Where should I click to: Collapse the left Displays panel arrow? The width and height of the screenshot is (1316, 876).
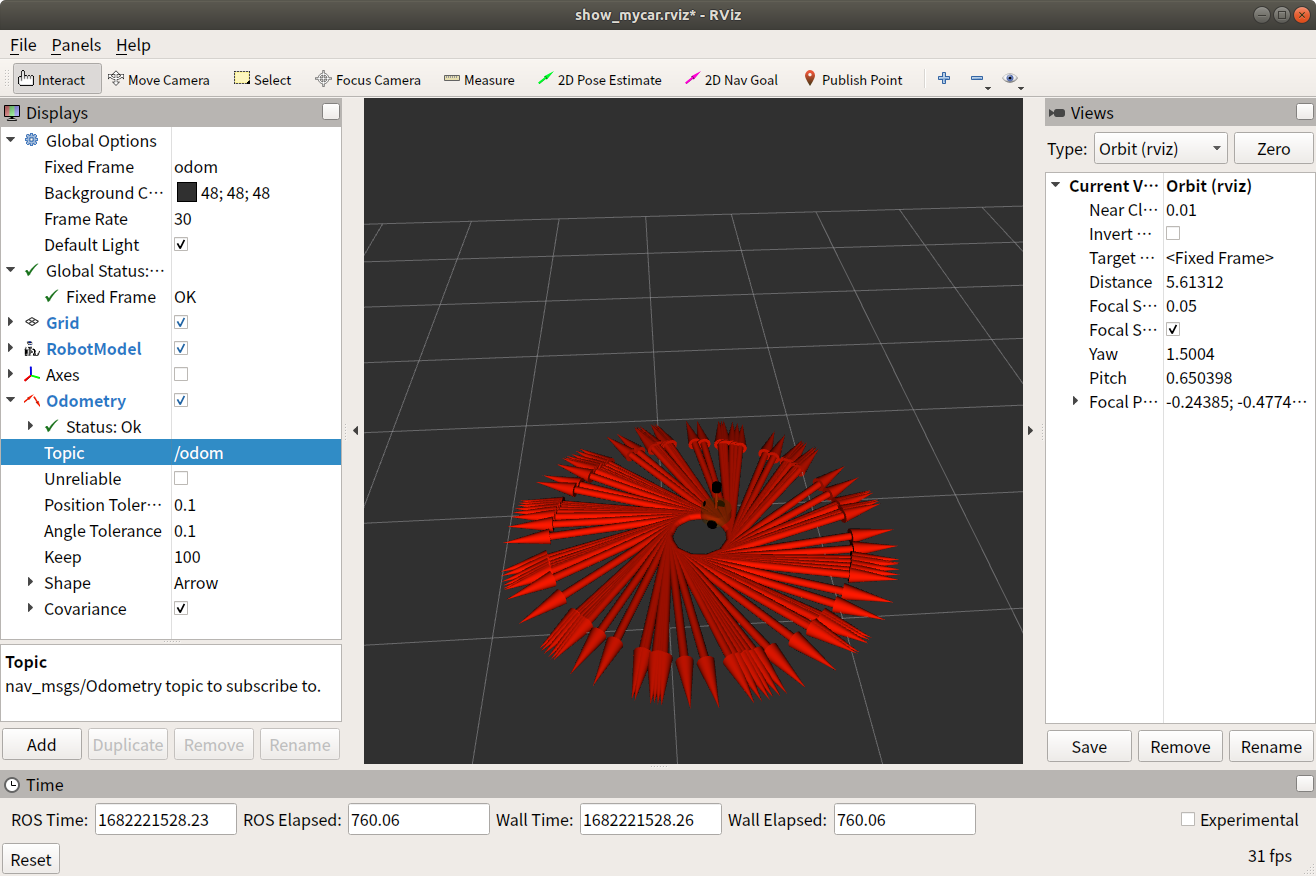pos(354,430)
